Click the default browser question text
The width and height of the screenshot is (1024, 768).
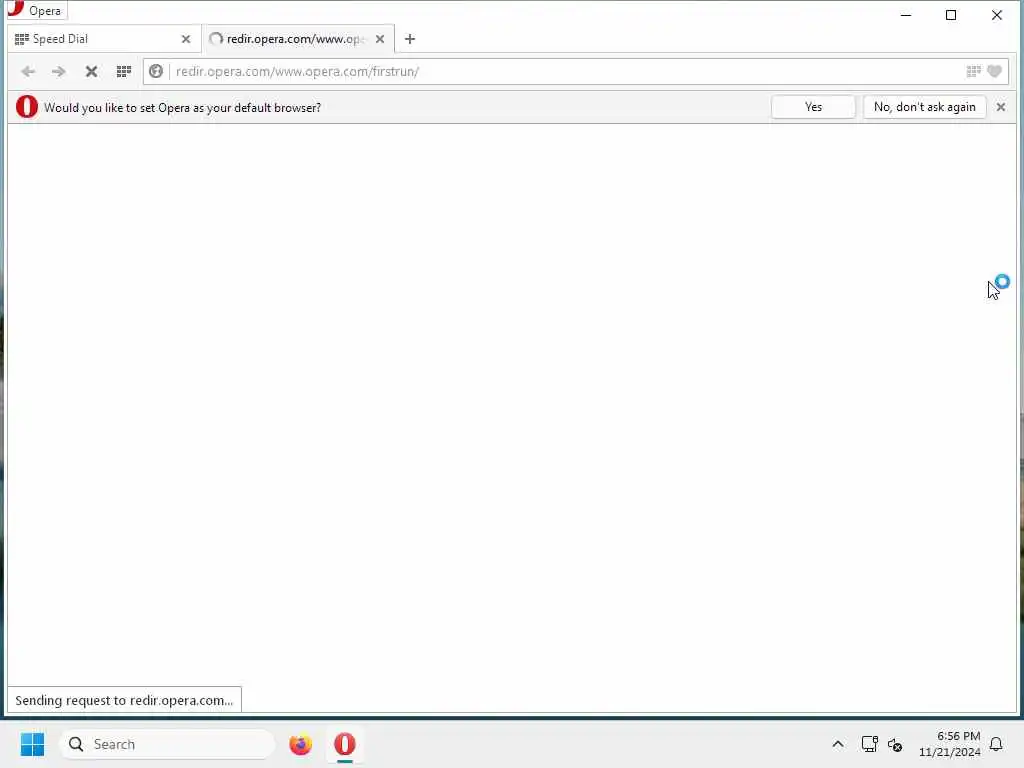pyautogui.click(x=182, y=108)
